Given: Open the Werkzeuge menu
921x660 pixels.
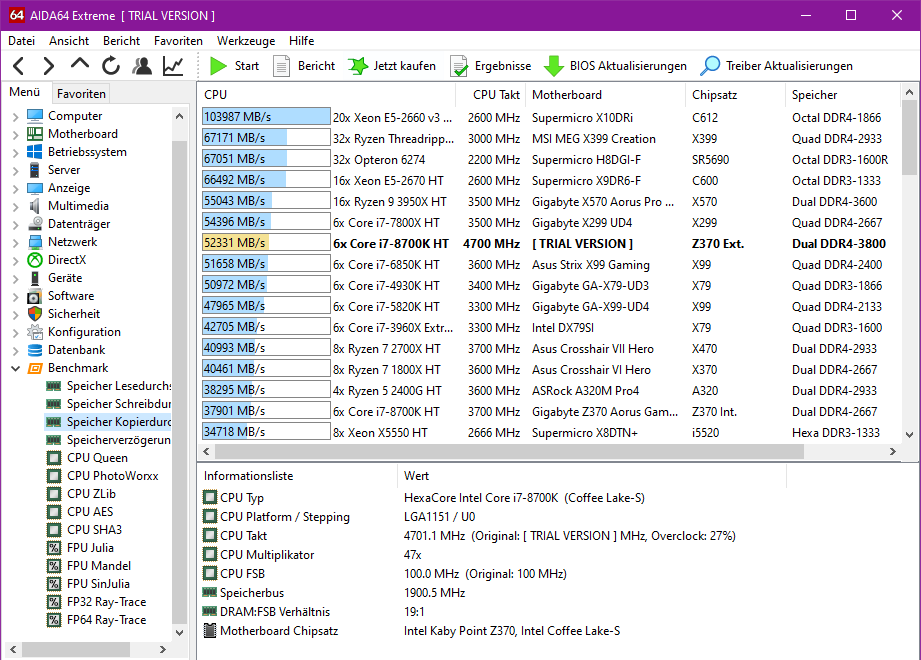Looking at the screenshot, I should coord(246,41).
